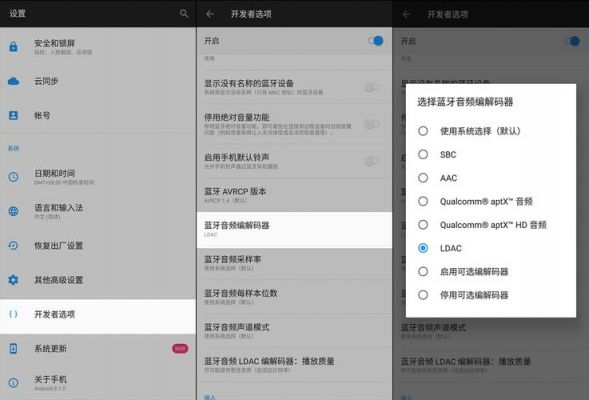
Task: Tap the gear icon for advanced settings
Action: (x=13, y=280)
